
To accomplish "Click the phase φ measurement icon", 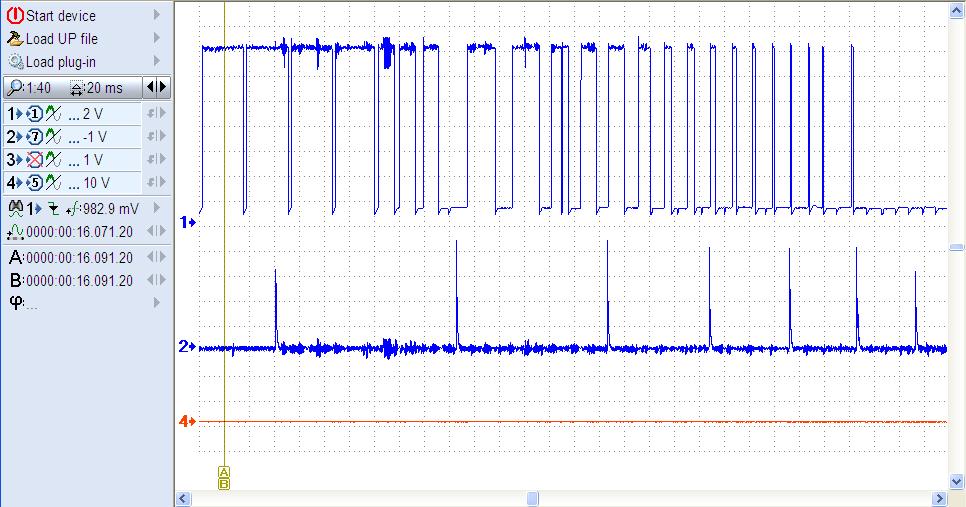I will click(17, 302).
